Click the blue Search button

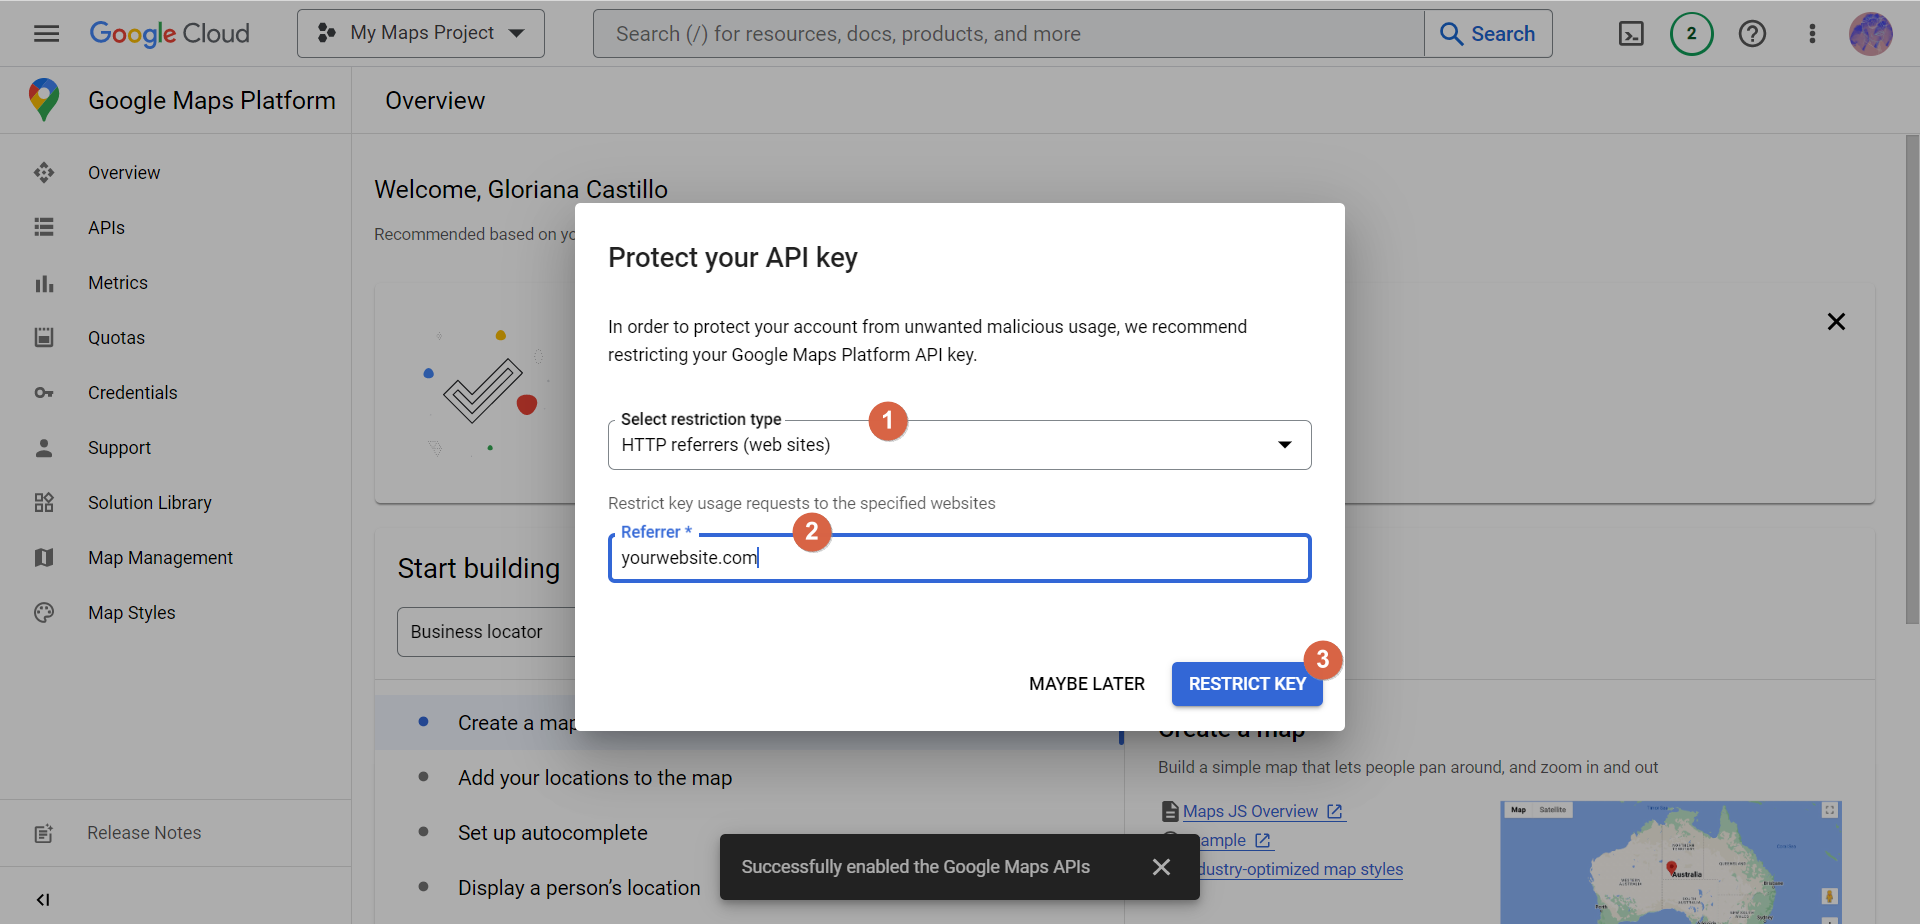[1488, 34]
